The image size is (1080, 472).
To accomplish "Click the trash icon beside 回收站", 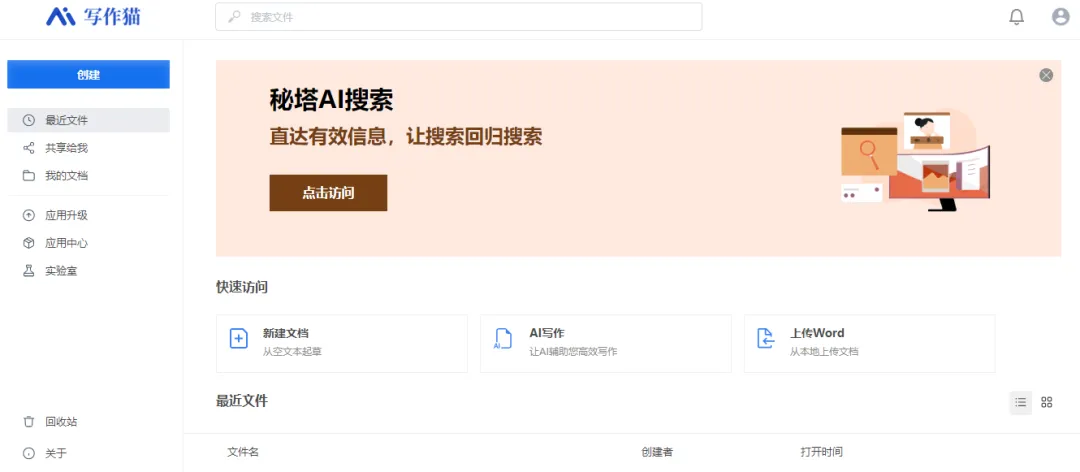I will (x=28, y=422).
